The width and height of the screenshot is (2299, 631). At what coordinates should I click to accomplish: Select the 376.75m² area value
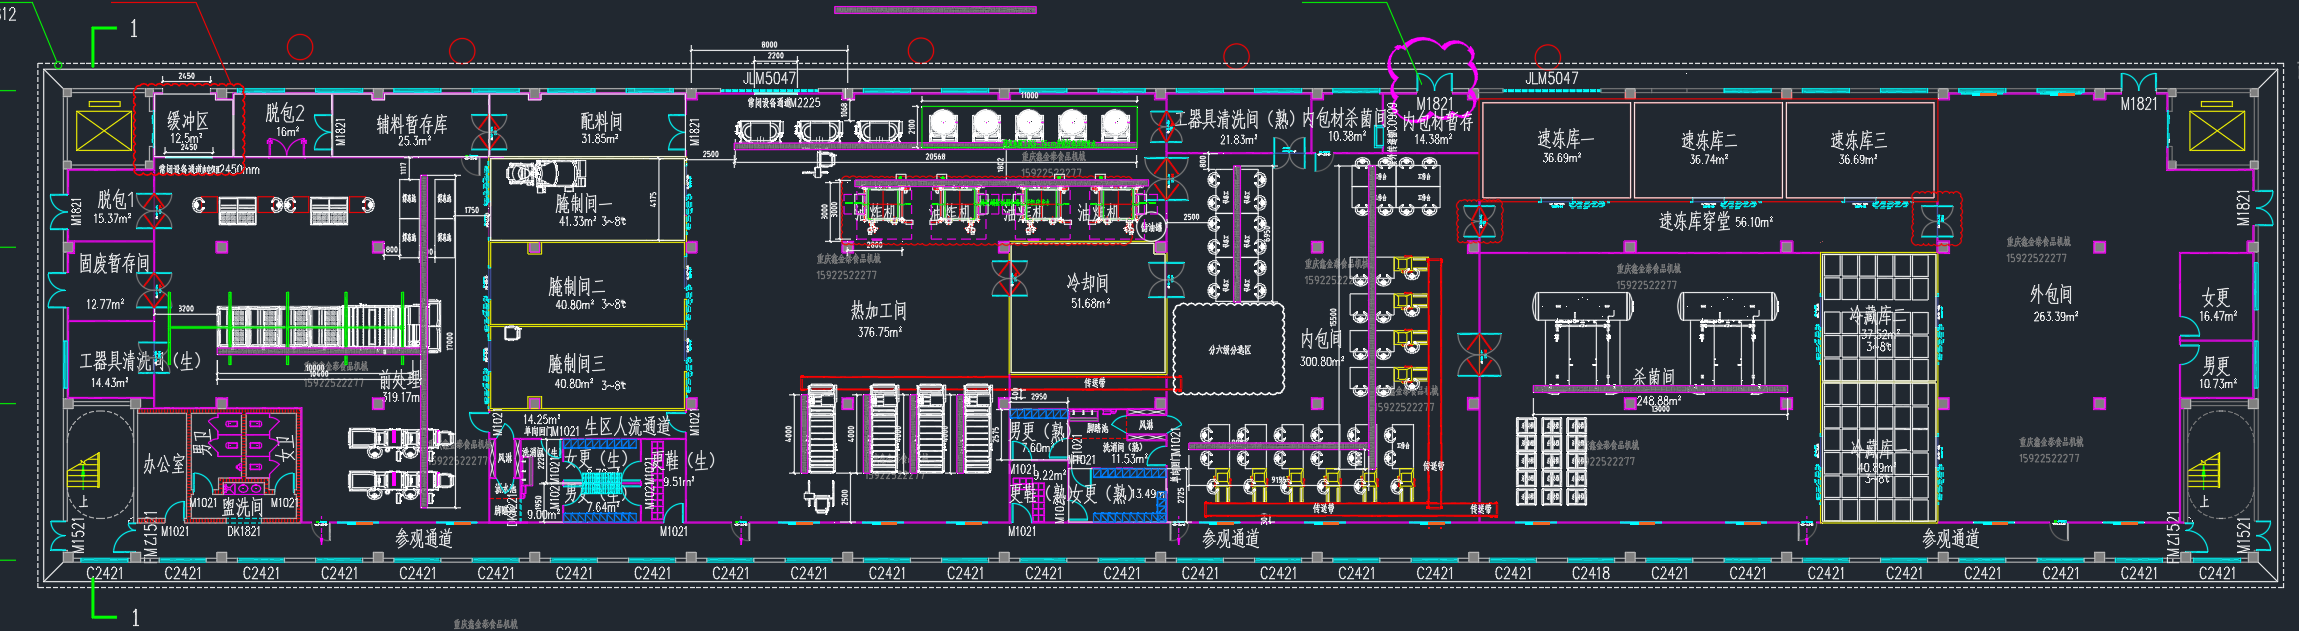pos(880,332)
